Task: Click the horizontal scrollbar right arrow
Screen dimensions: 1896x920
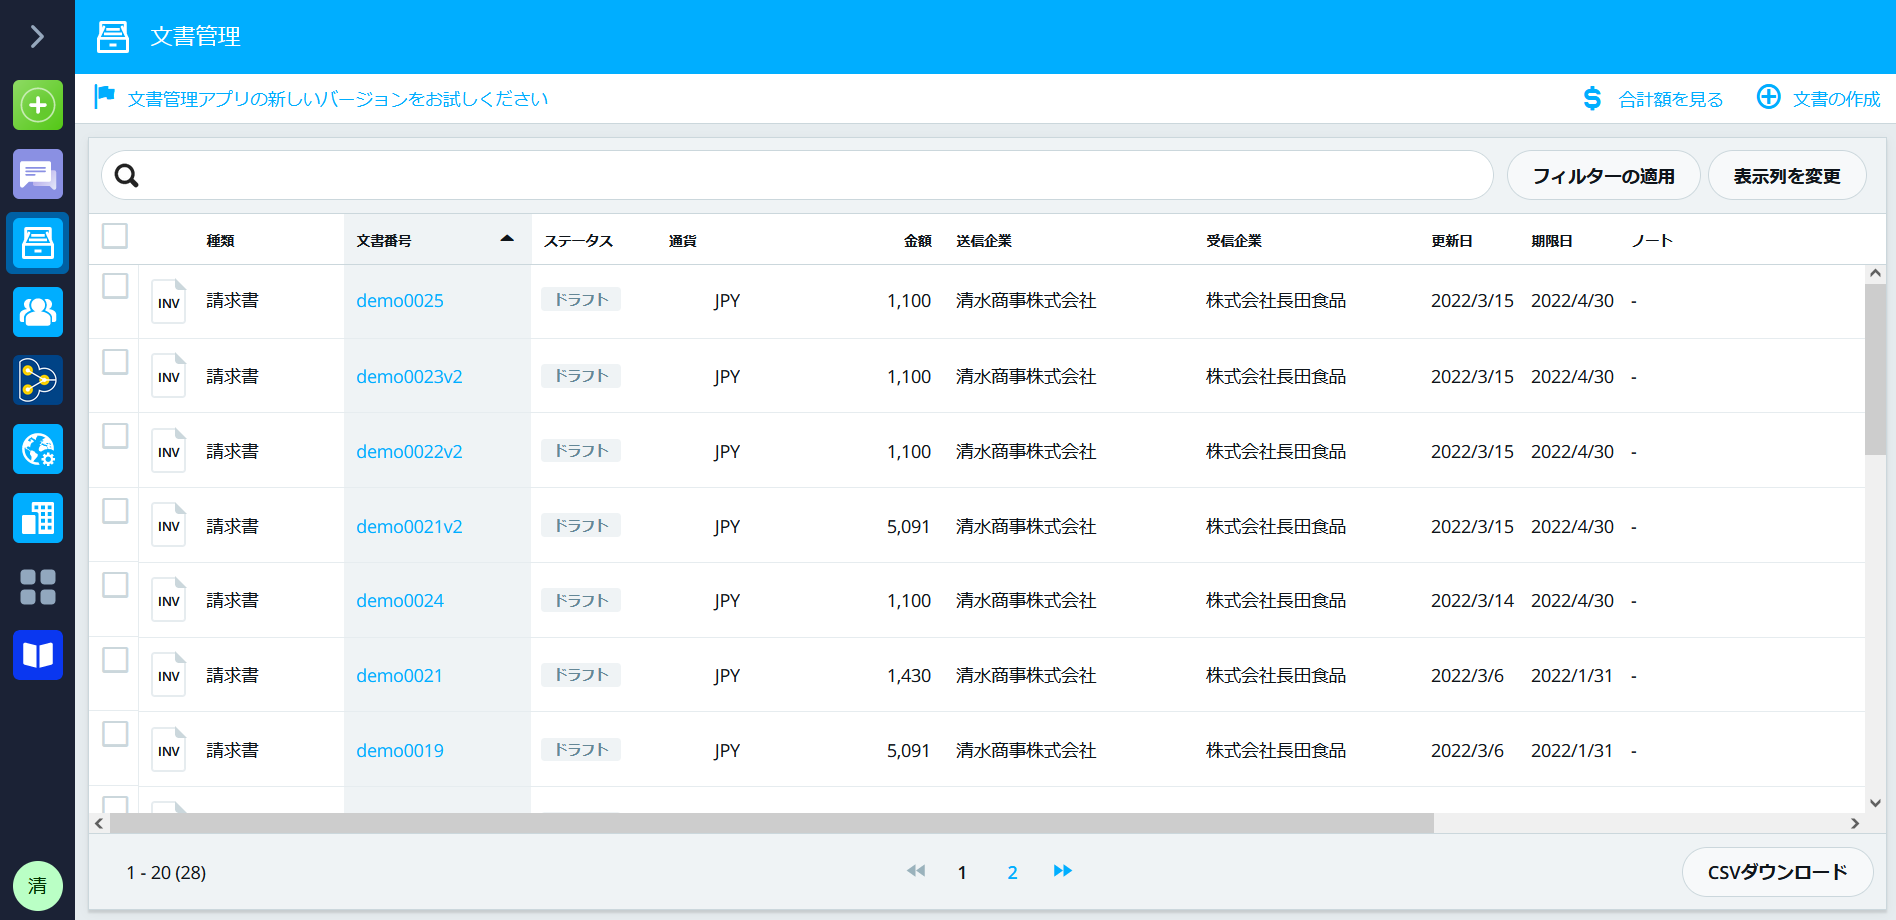Action: (1855, 823)
